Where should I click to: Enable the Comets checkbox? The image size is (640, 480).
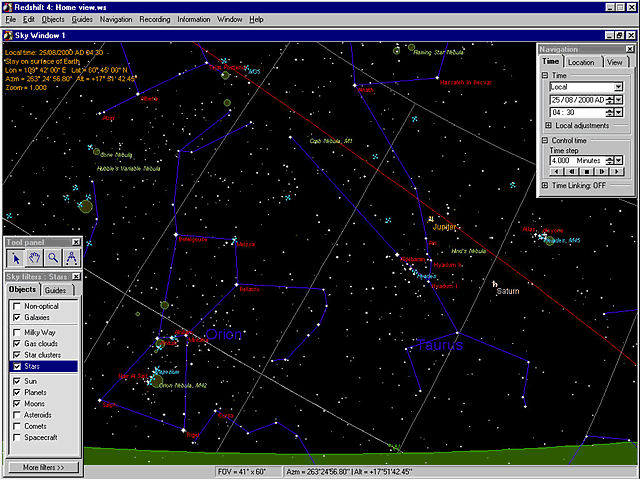(x=17, y=426)
